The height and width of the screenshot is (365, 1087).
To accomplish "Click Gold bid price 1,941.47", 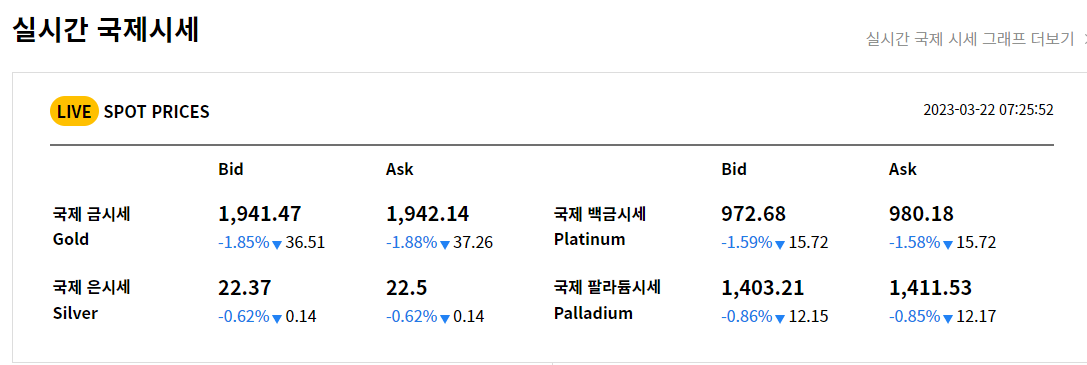I will (260, 214).
